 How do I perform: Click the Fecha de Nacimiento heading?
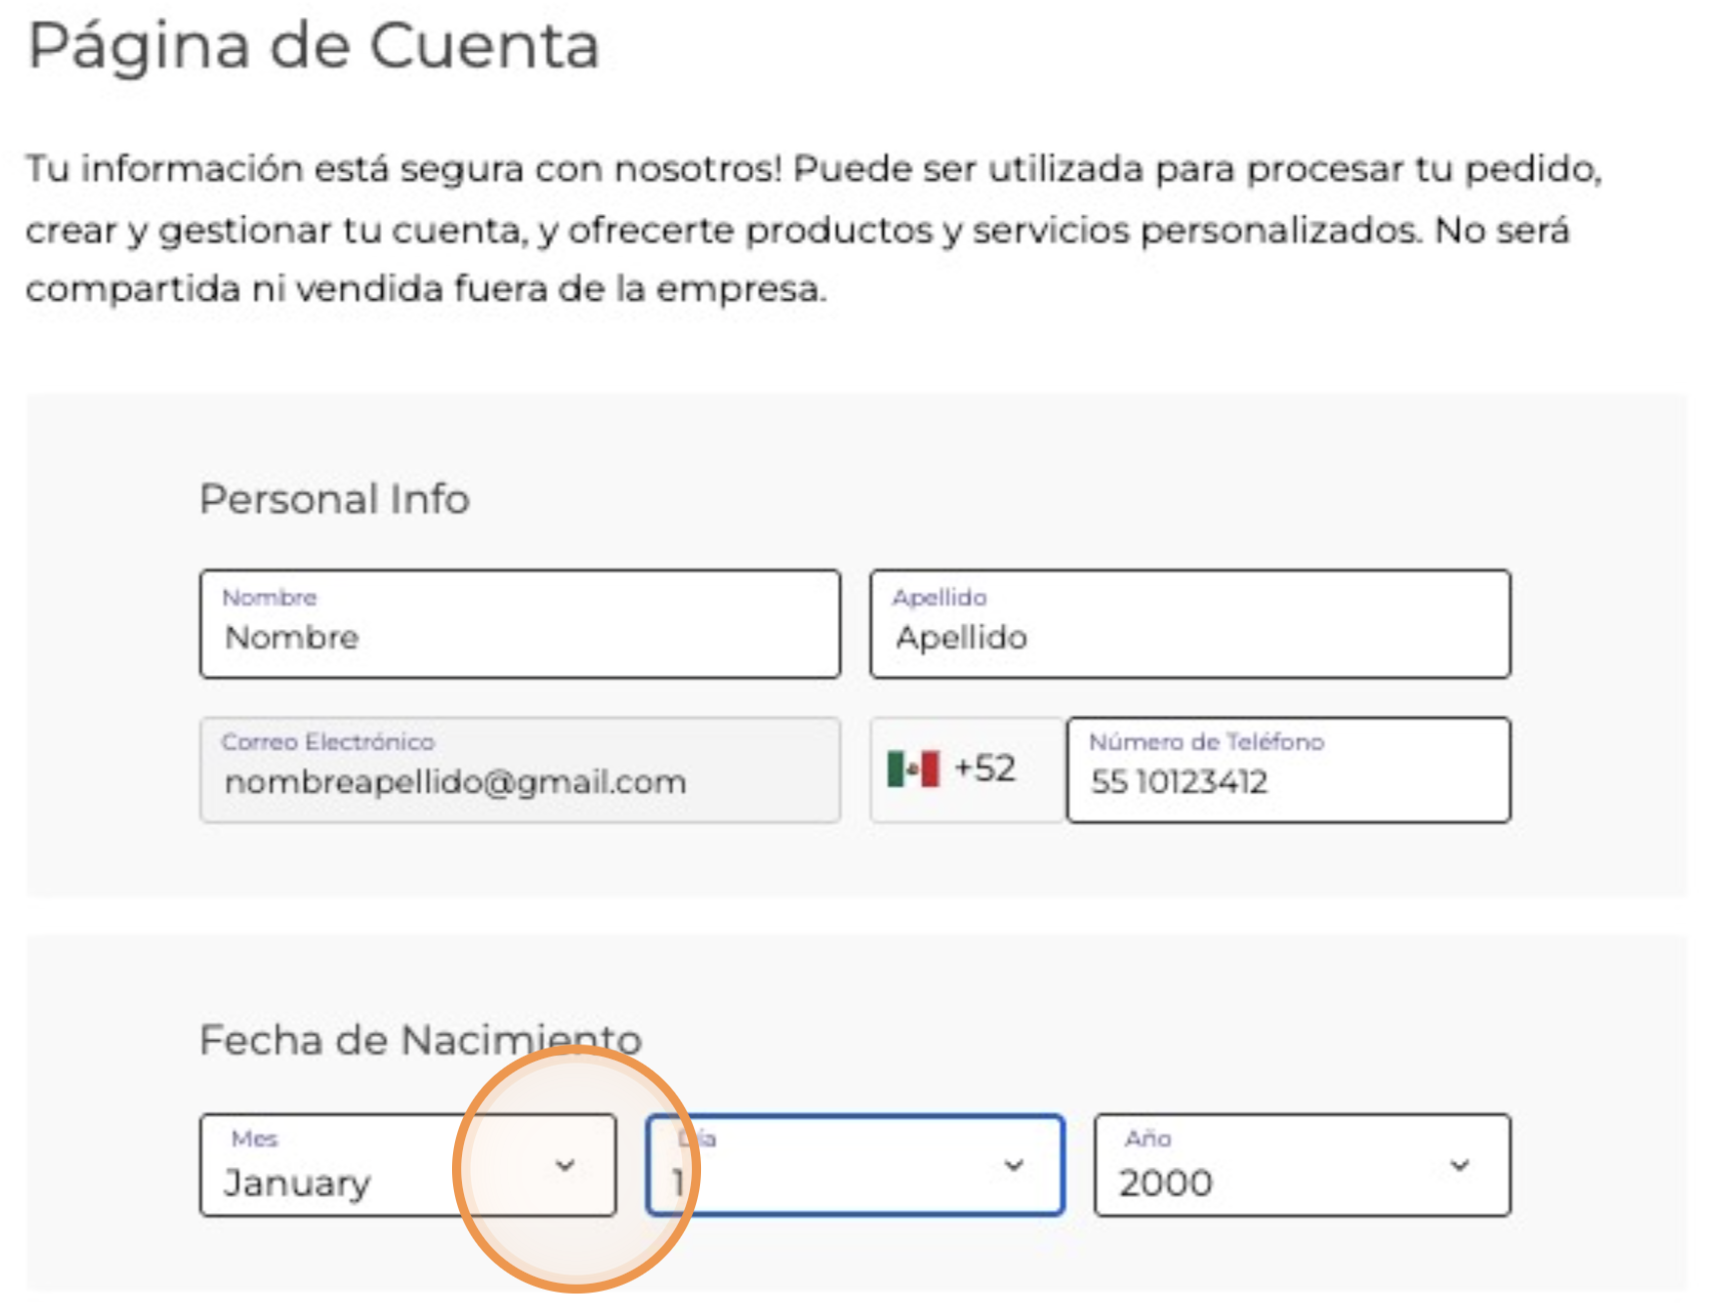click(x=420, y=1040)
